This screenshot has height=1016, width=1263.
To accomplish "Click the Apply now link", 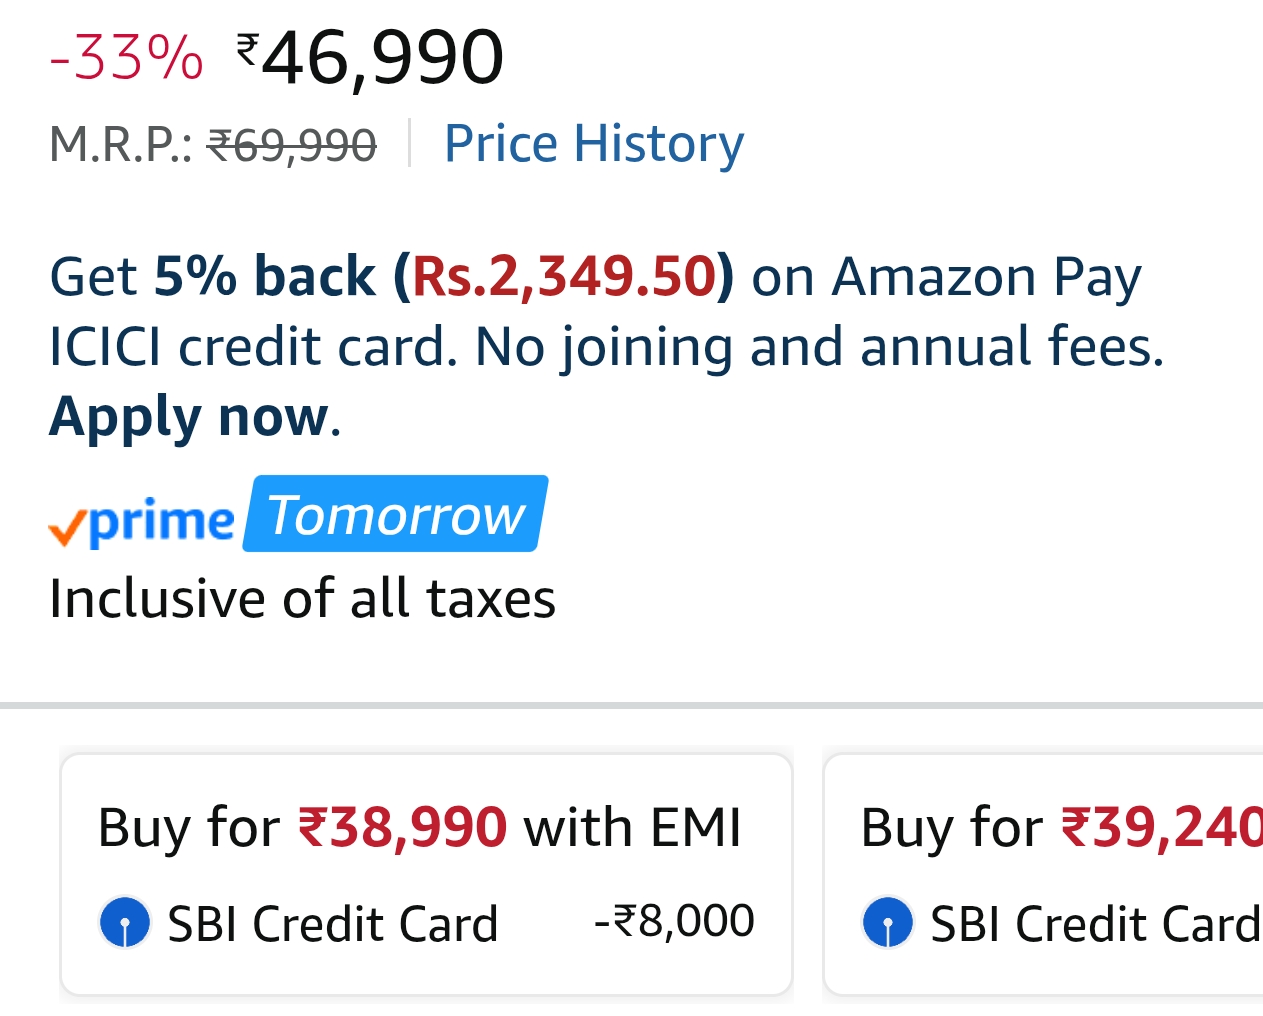I will click(x=189, y=416).
